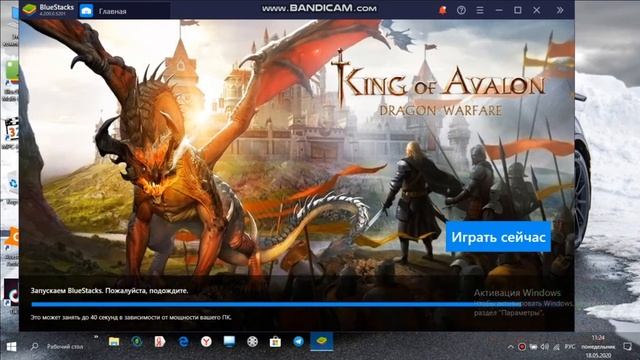Image resolution: width=640 pixels, height=360 pixels.
Task: Launch Microsoft Edge from the taskbar
Action: point(183,342)
